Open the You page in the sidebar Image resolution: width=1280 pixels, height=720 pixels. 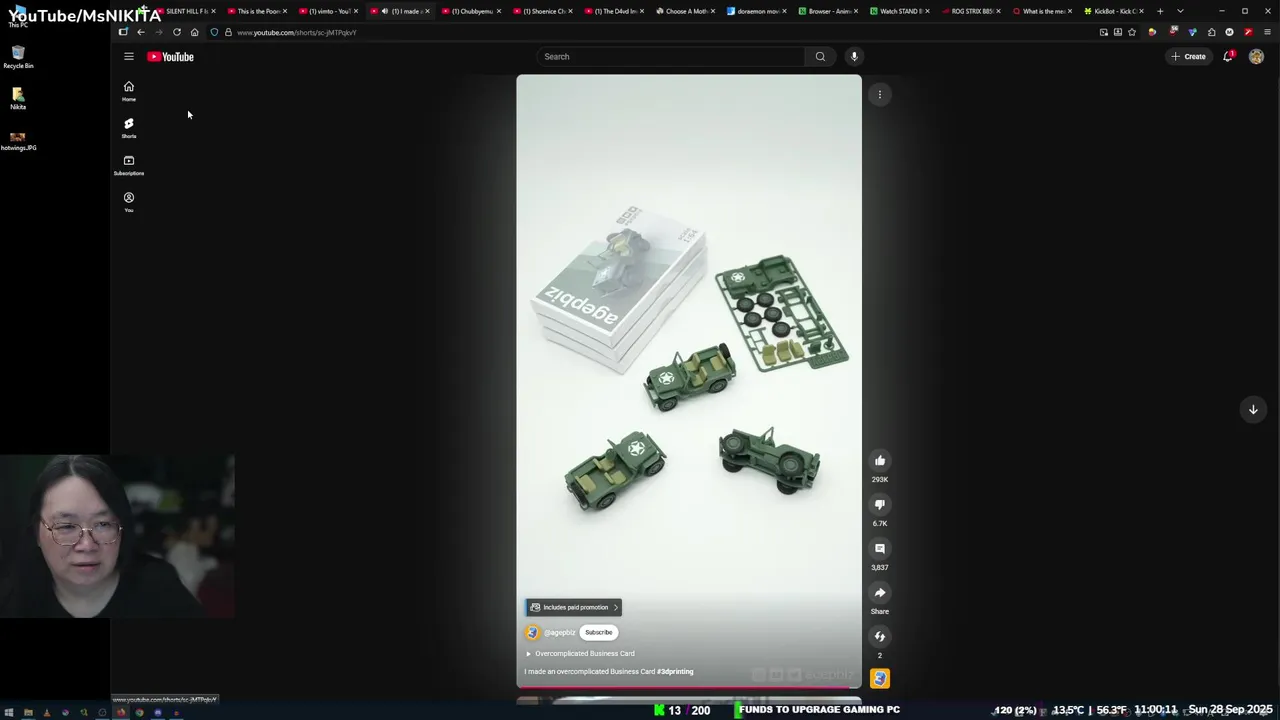tap(128, 202)
